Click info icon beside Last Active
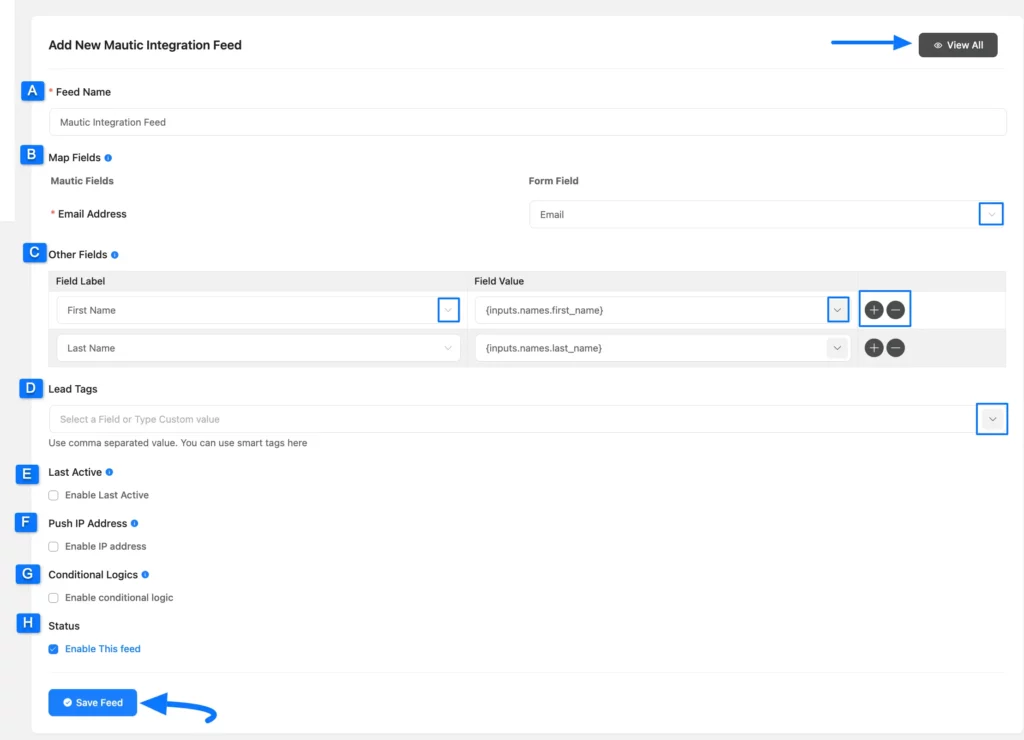Screen dimensions: 1024x740 tap(109, 472)
